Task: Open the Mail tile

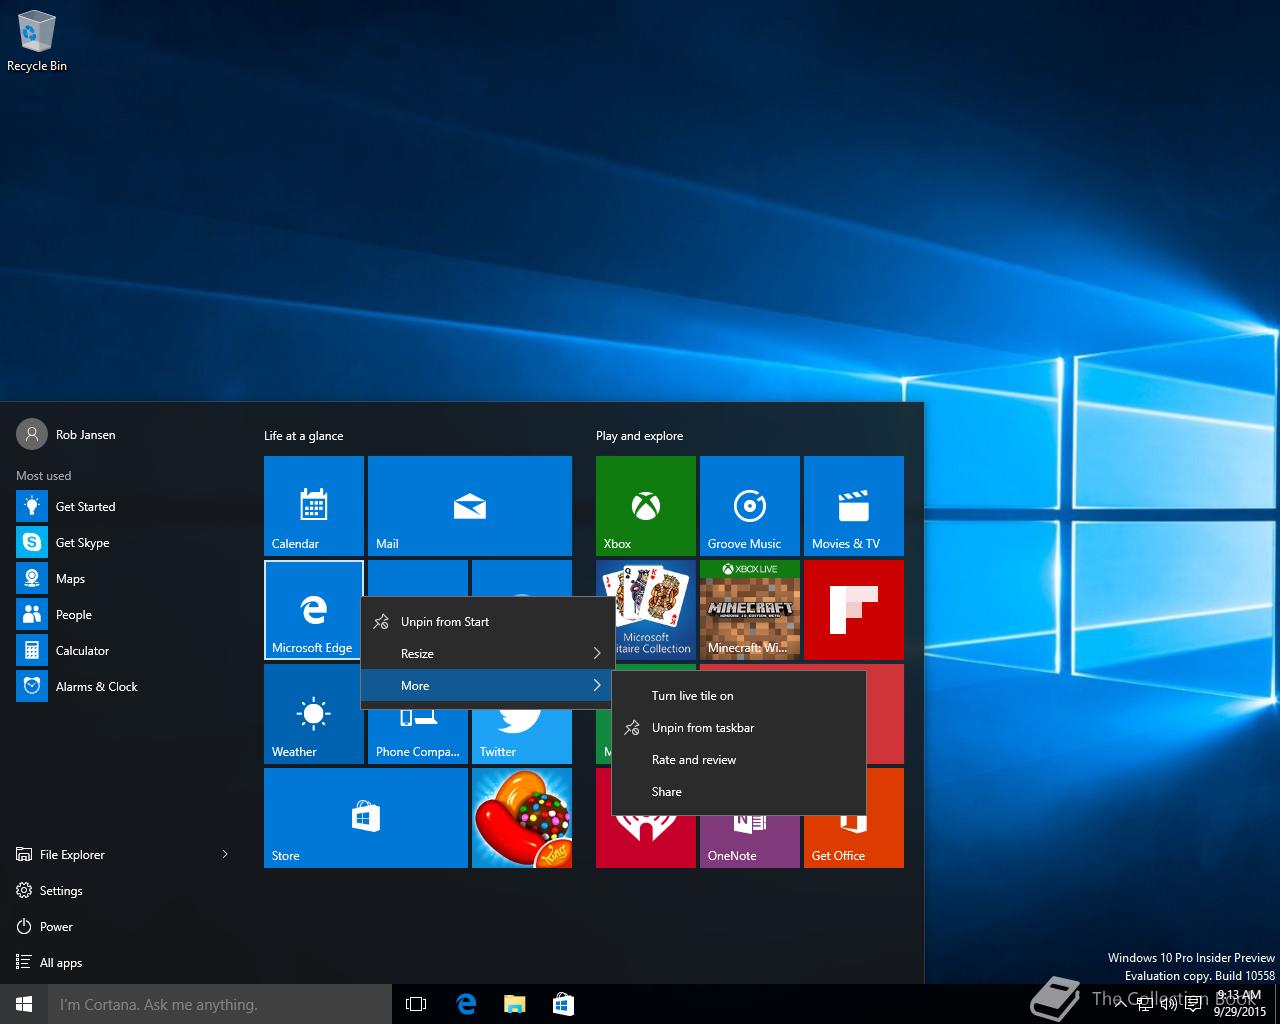Action: click(x=470, y=506)
